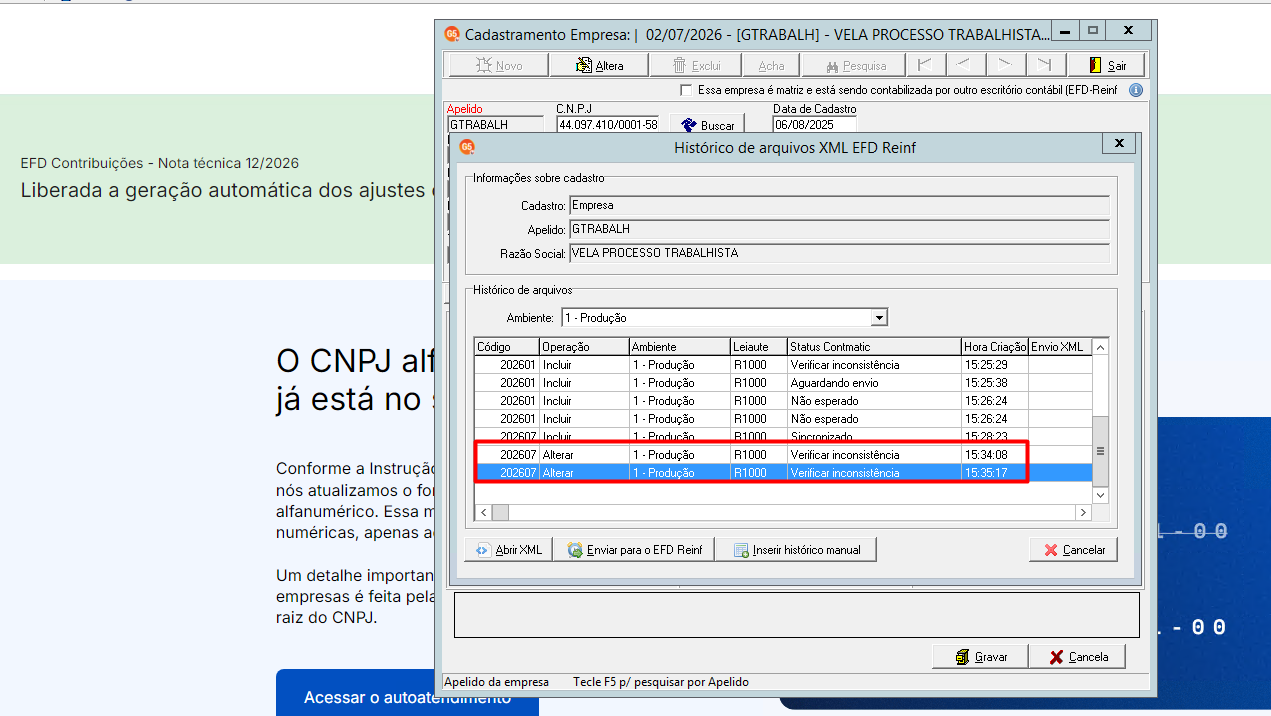The width and height of the screenshot is (1271, 716).
Task: Click the Abrir XML button
Action: point(508,550)
